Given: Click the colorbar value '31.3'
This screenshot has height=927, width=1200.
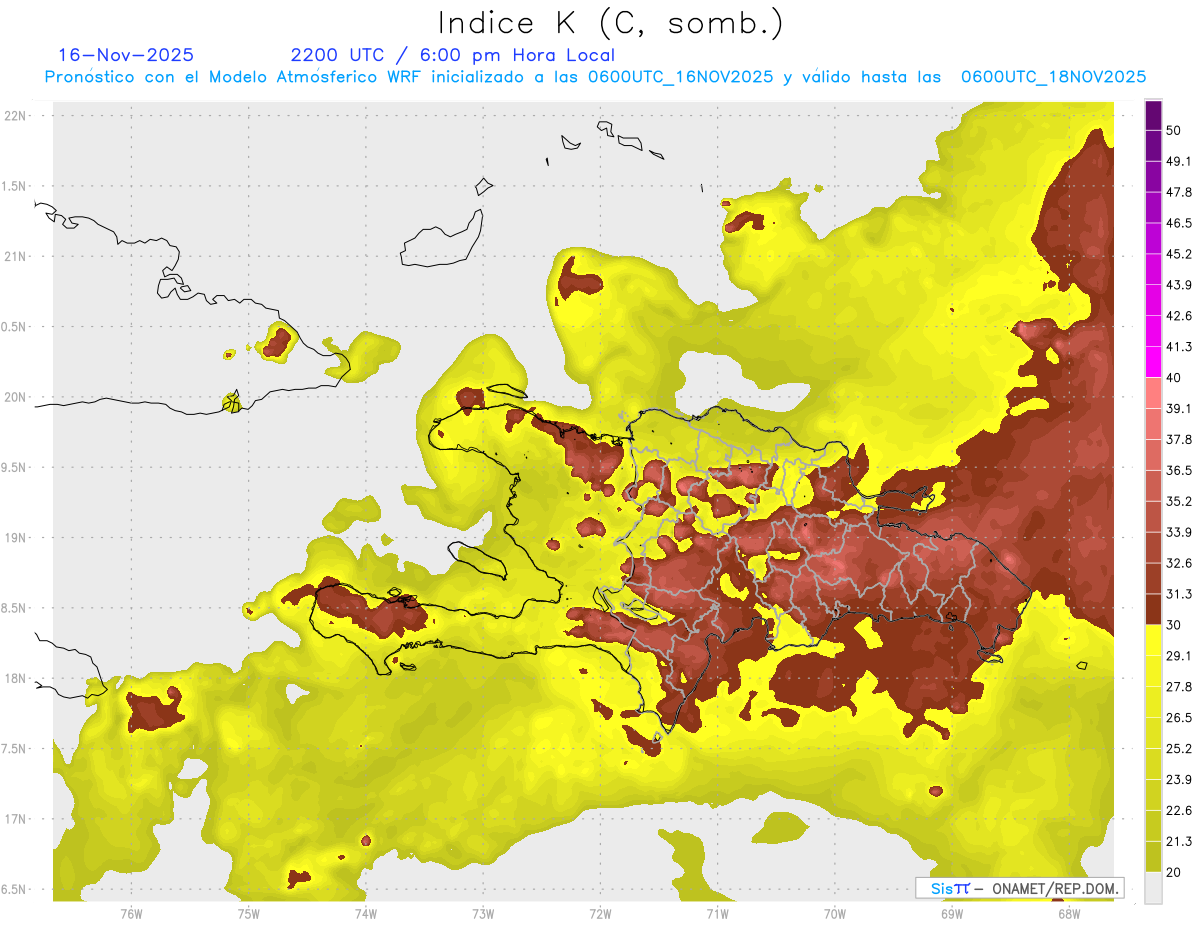Looking at the screenshot, I should (x=1179, y=594).
